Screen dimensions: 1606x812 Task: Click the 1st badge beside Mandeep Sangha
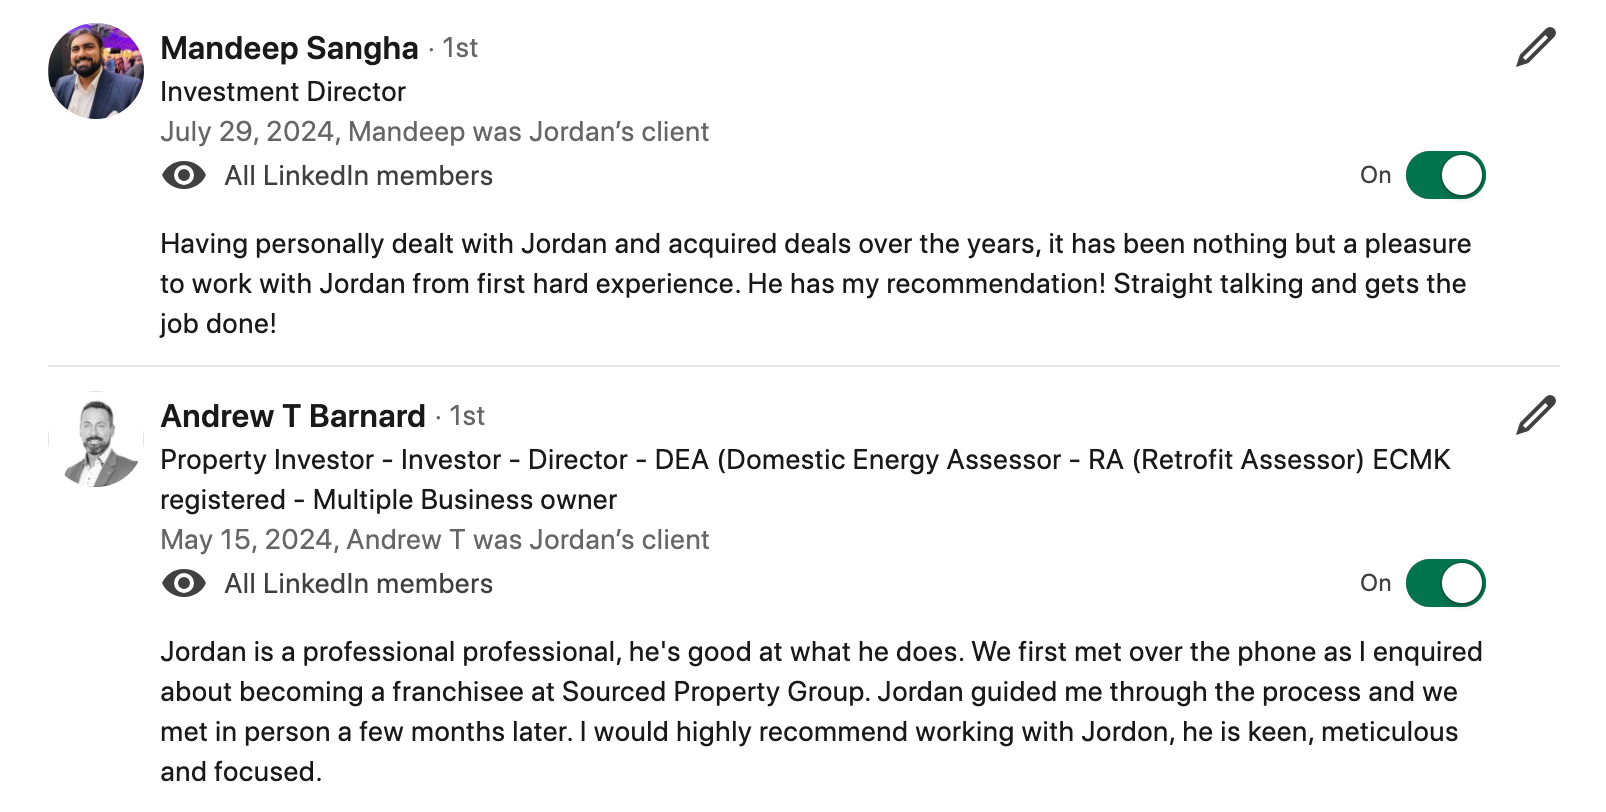pyautogui.click(x=460, y=48)
